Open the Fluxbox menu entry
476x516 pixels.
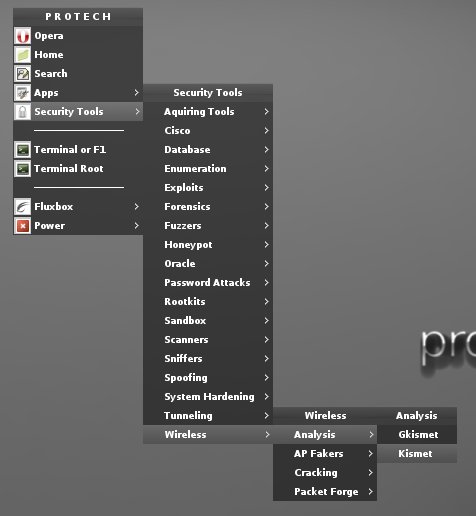click(78, 207)
